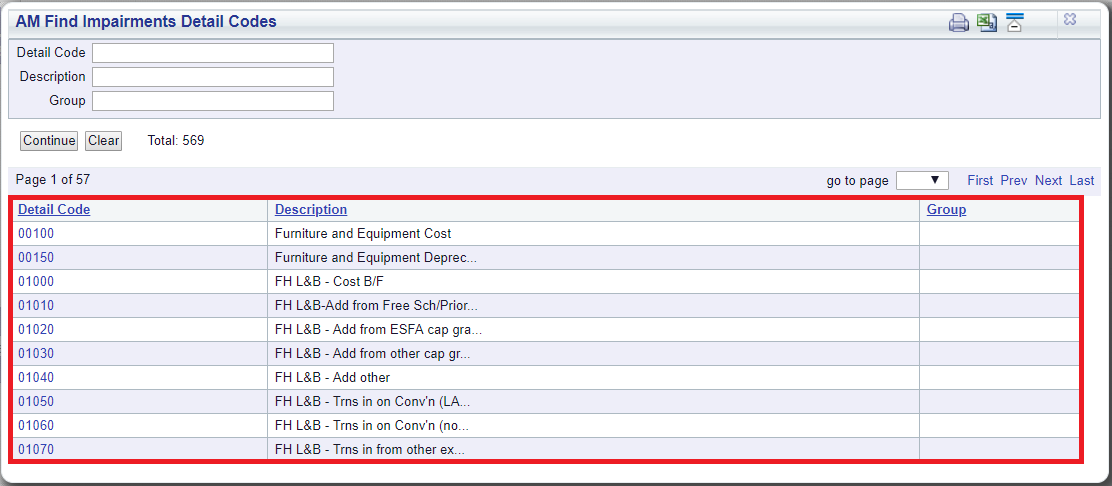This screenshot has height=486, width=1112.
Task: Select detail code 01050
Action: (35, 402)
